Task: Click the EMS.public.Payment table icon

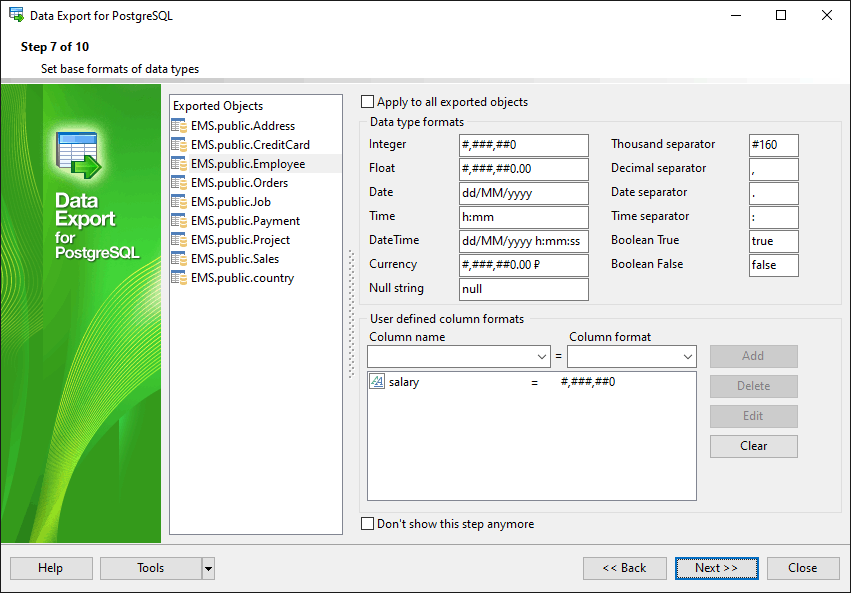Action: (x=179, y=221)
